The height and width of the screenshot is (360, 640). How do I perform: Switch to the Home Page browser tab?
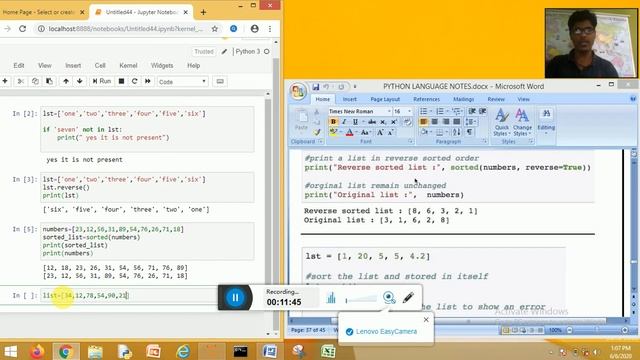(x=38, y=12)
